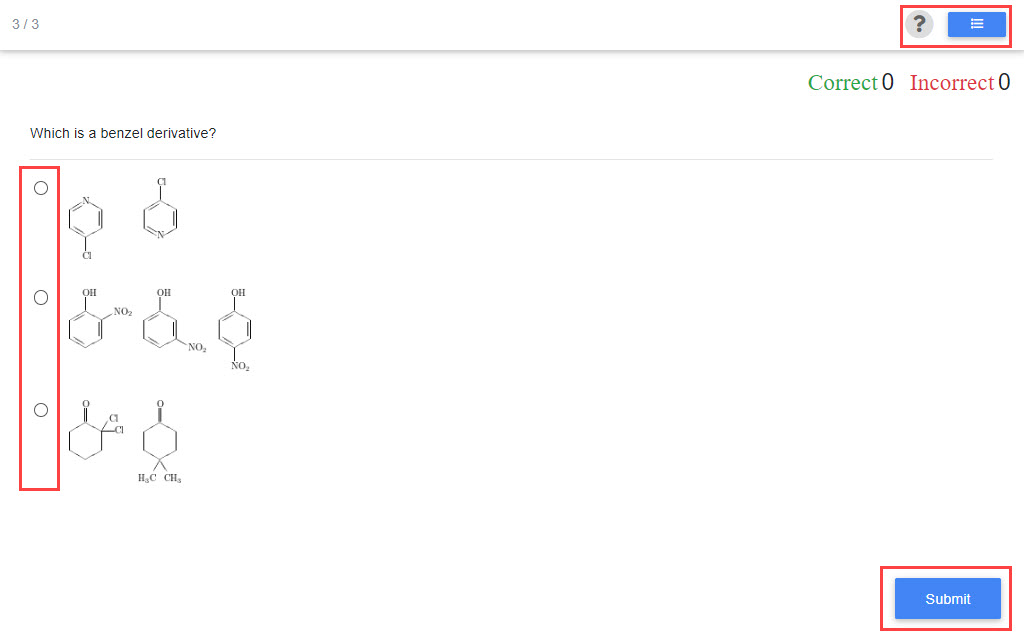Screen dimensions: 1024x641
Task: Select the cyclohexanone answer radio button
Action: tap(41, 409)
